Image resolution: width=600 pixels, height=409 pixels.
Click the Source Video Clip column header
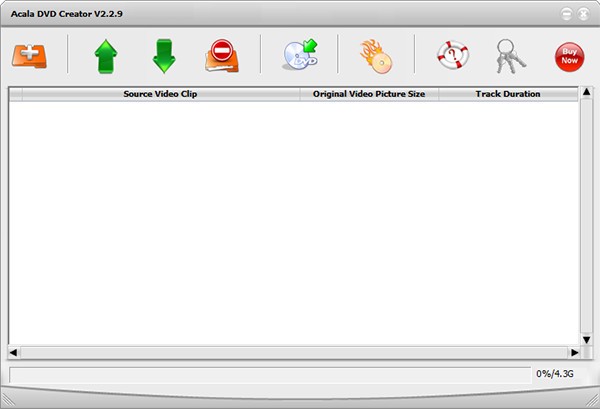pyautogui.click(x=161, y=94)
